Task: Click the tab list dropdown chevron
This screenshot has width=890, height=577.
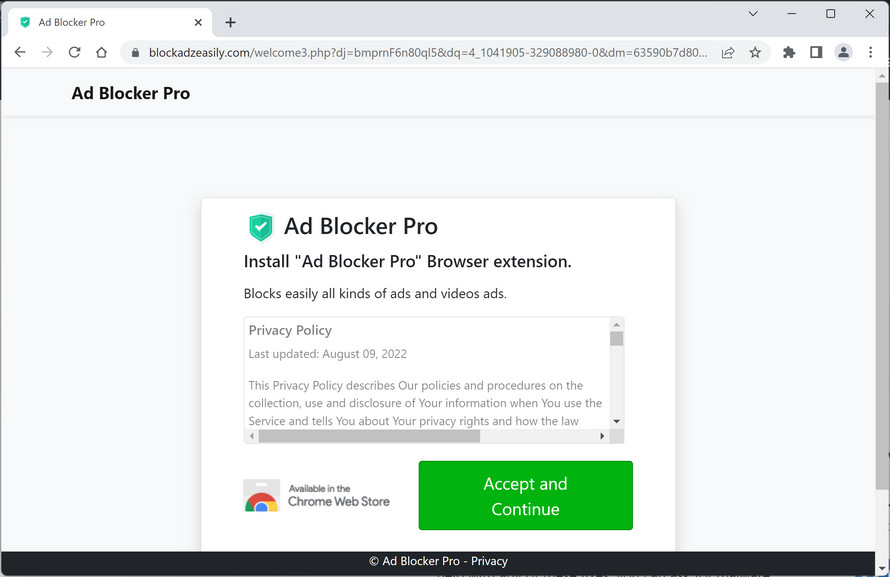Action: 753,14
